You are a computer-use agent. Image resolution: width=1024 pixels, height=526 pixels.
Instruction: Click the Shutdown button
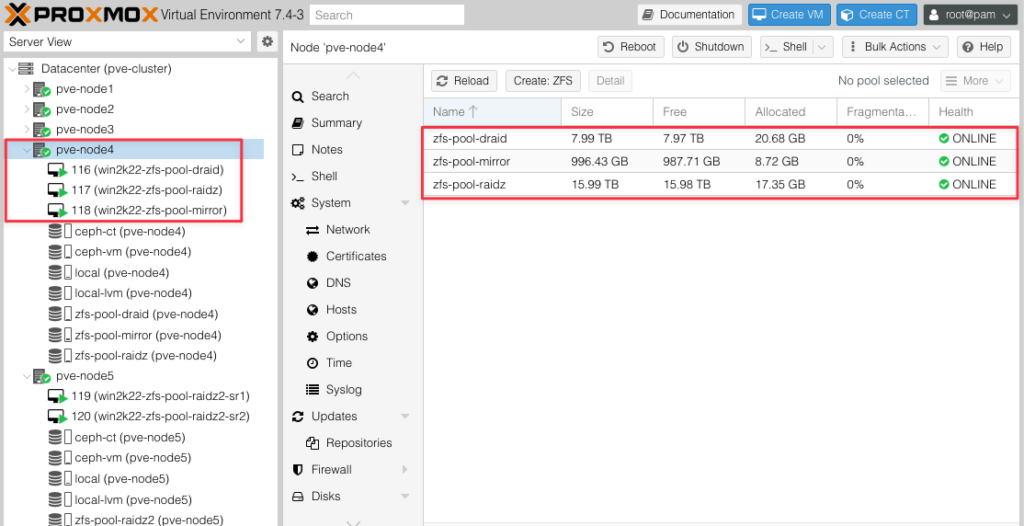711,47
